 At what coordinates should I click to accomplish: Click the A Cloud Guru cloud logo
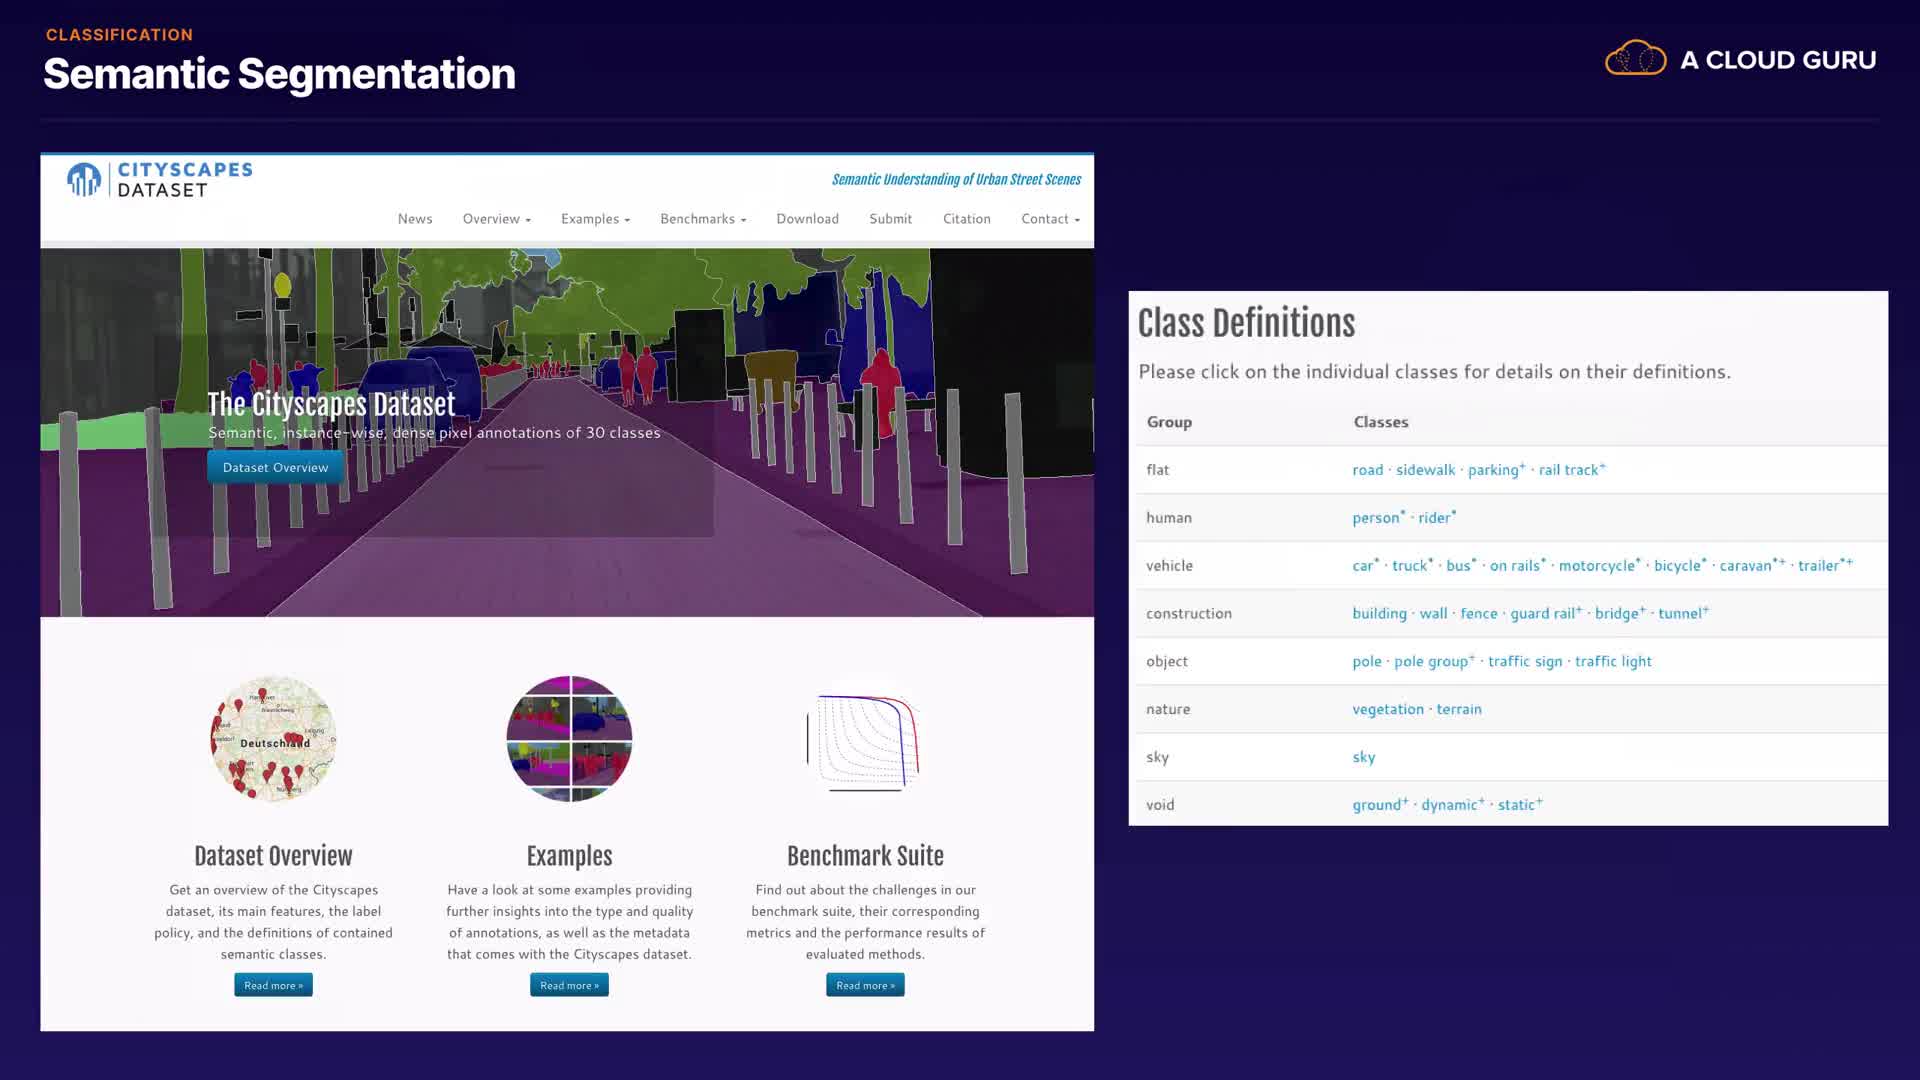tap(1635, 59)
